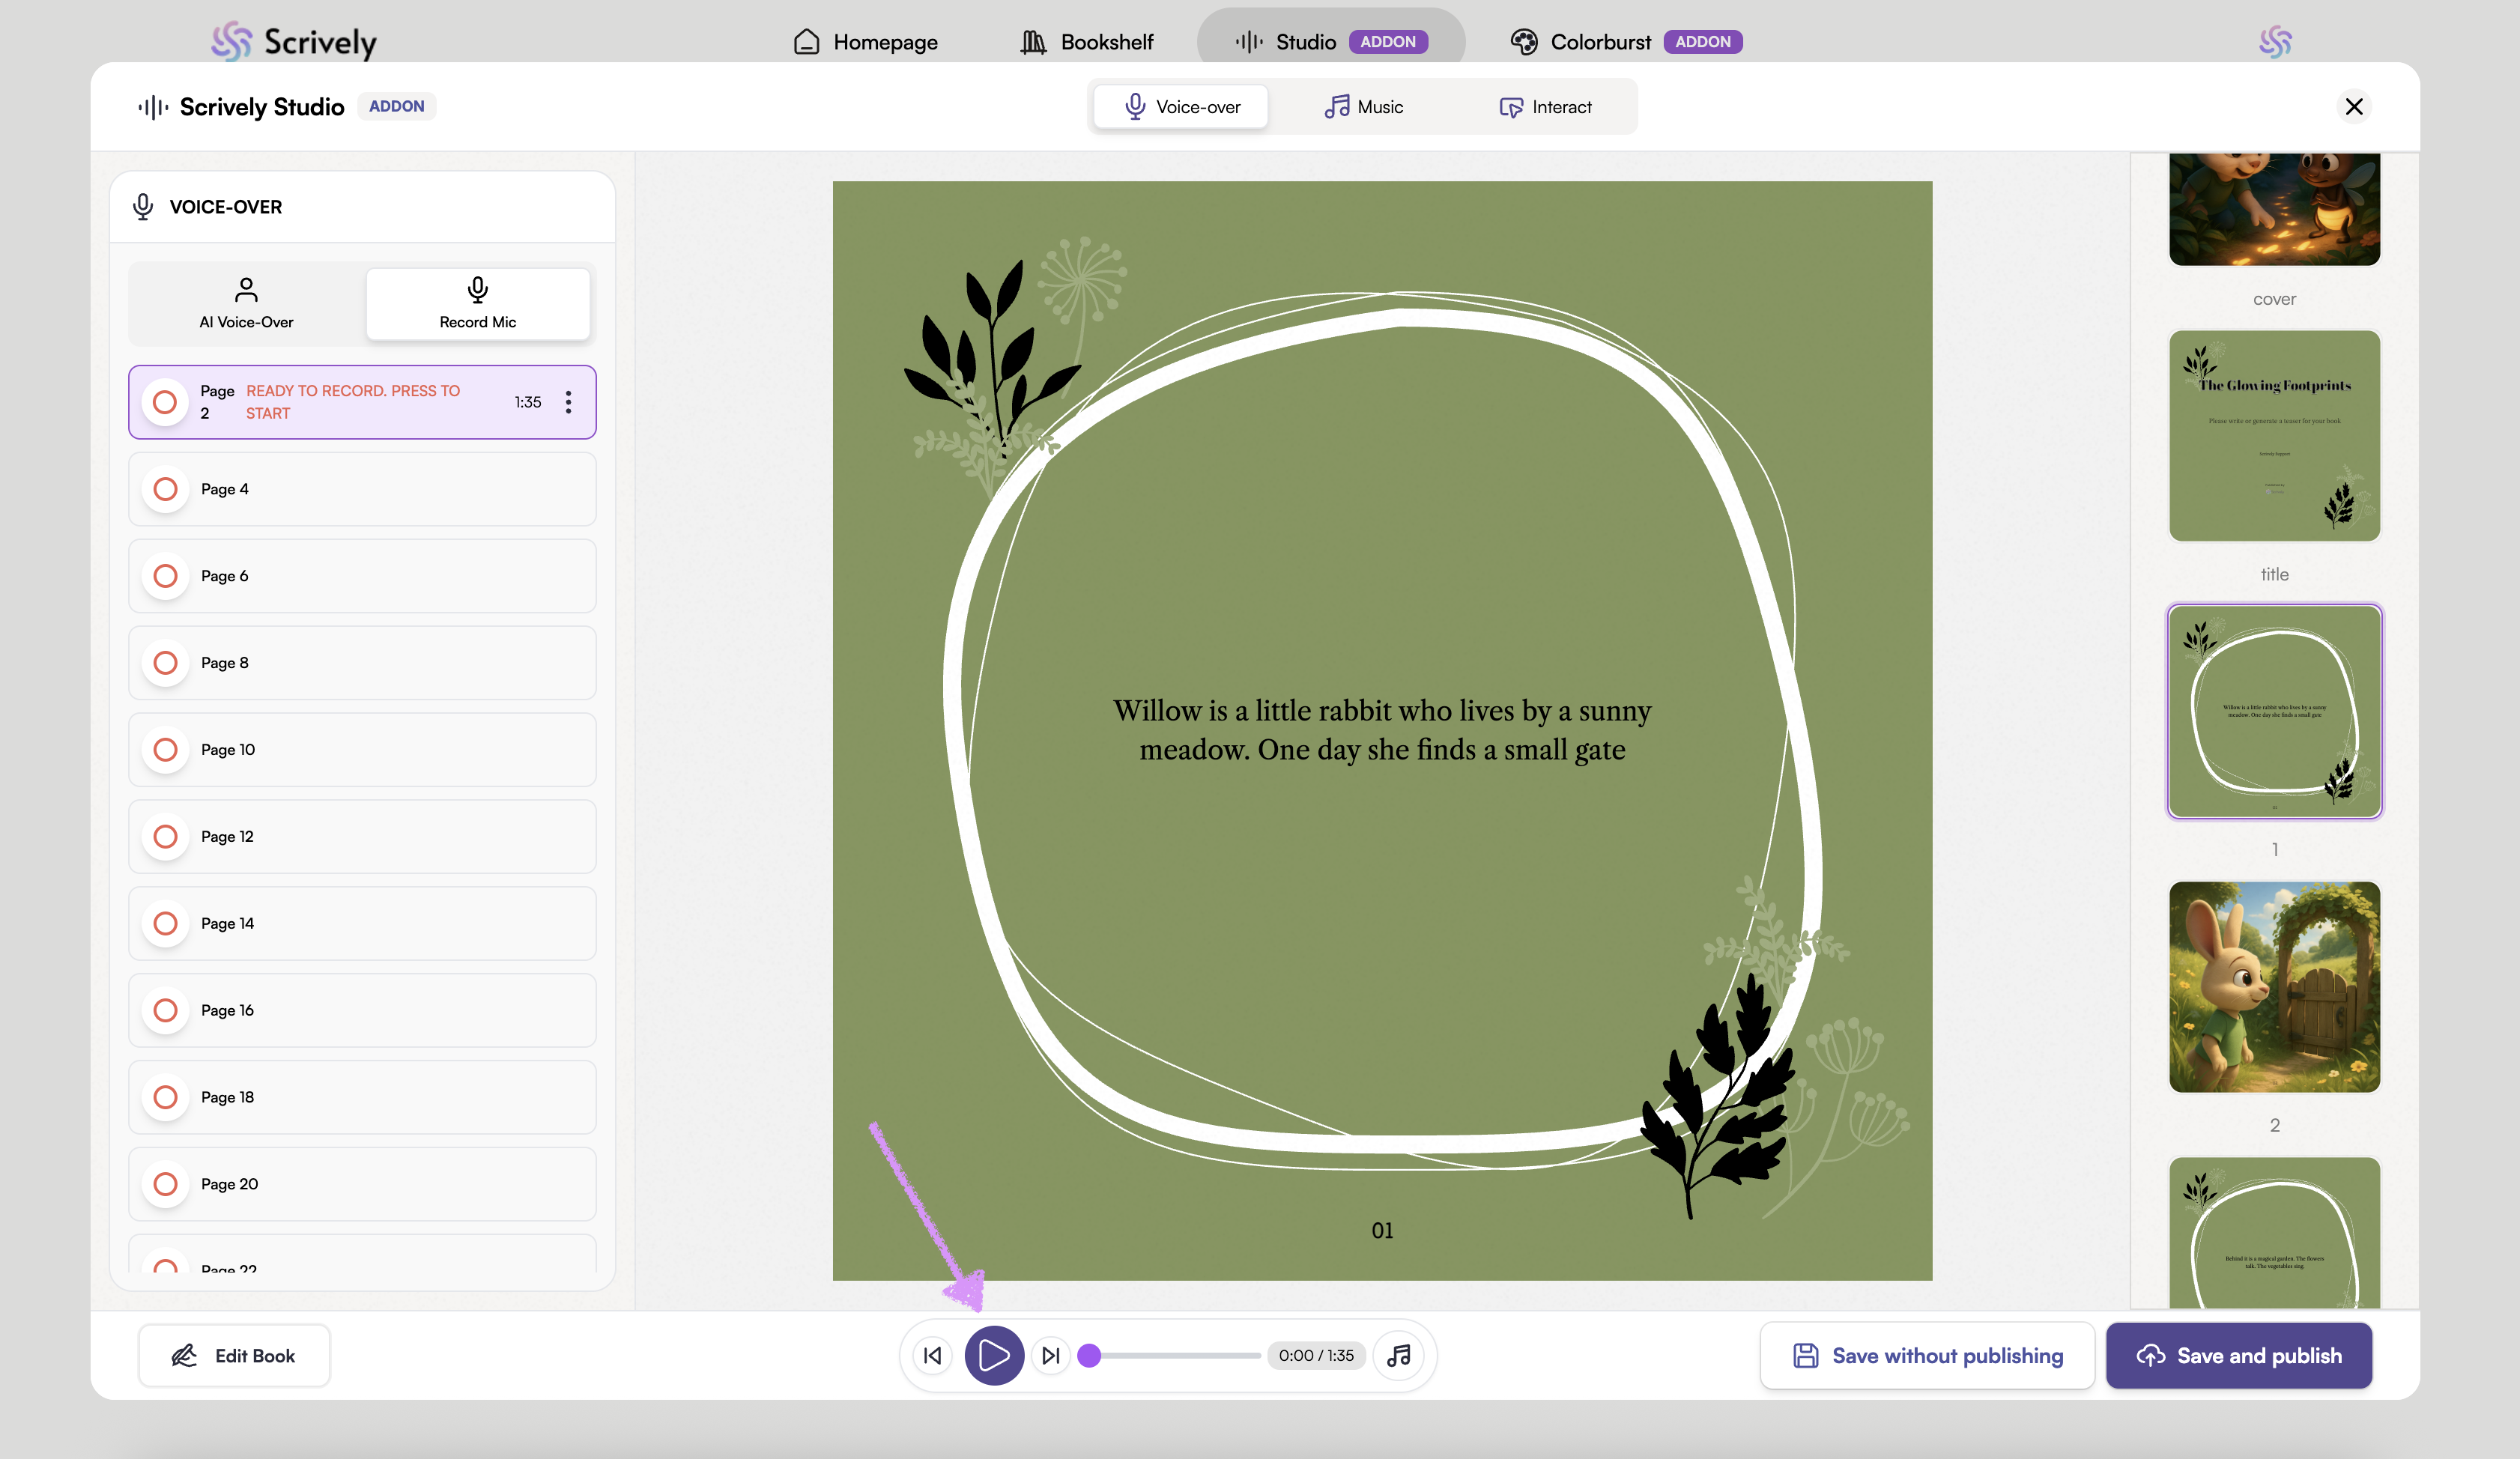Skip to next page track
Screen dimensions: 2520x1459
[x=1050, y=1355]
